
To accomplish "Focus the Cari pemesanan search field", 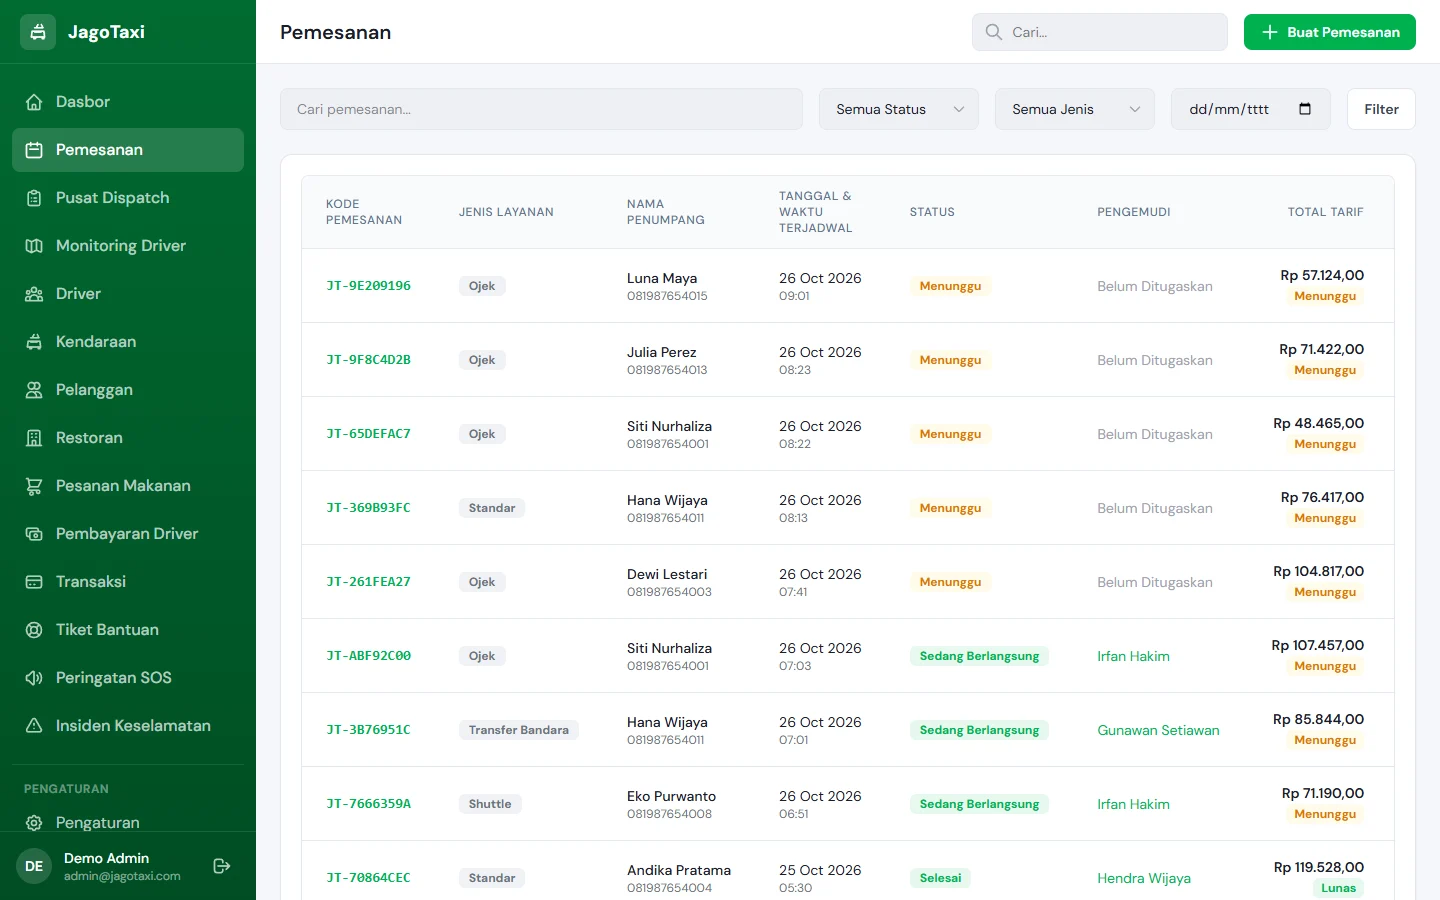I will coord(541,109).
